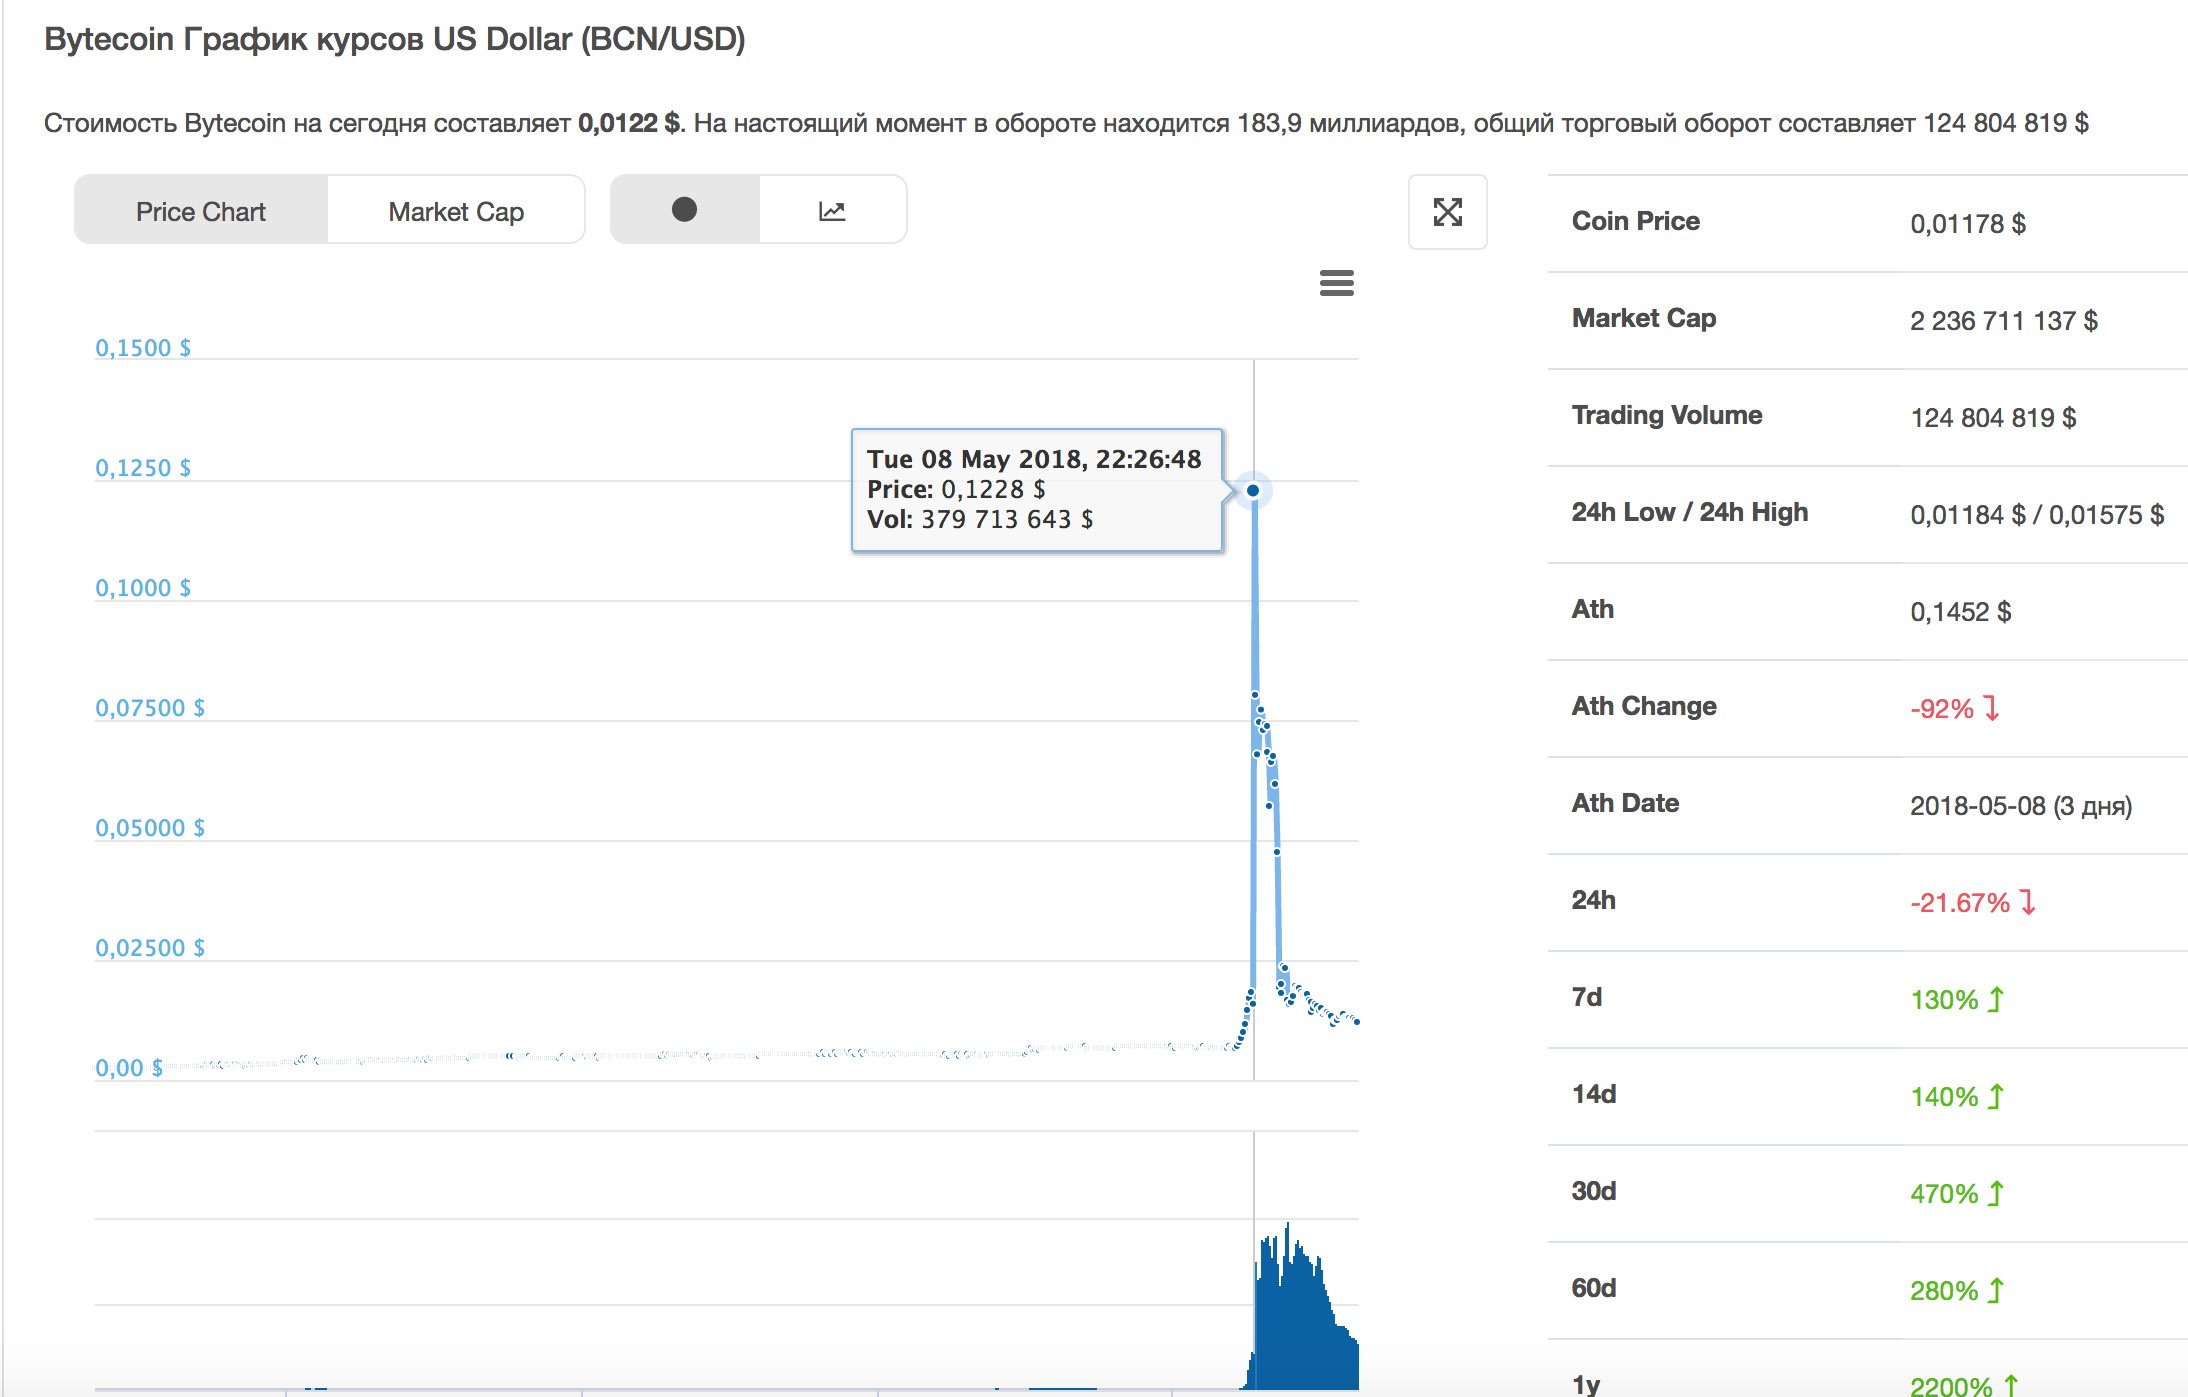Select the Price Chart tab

click(201, 211)
